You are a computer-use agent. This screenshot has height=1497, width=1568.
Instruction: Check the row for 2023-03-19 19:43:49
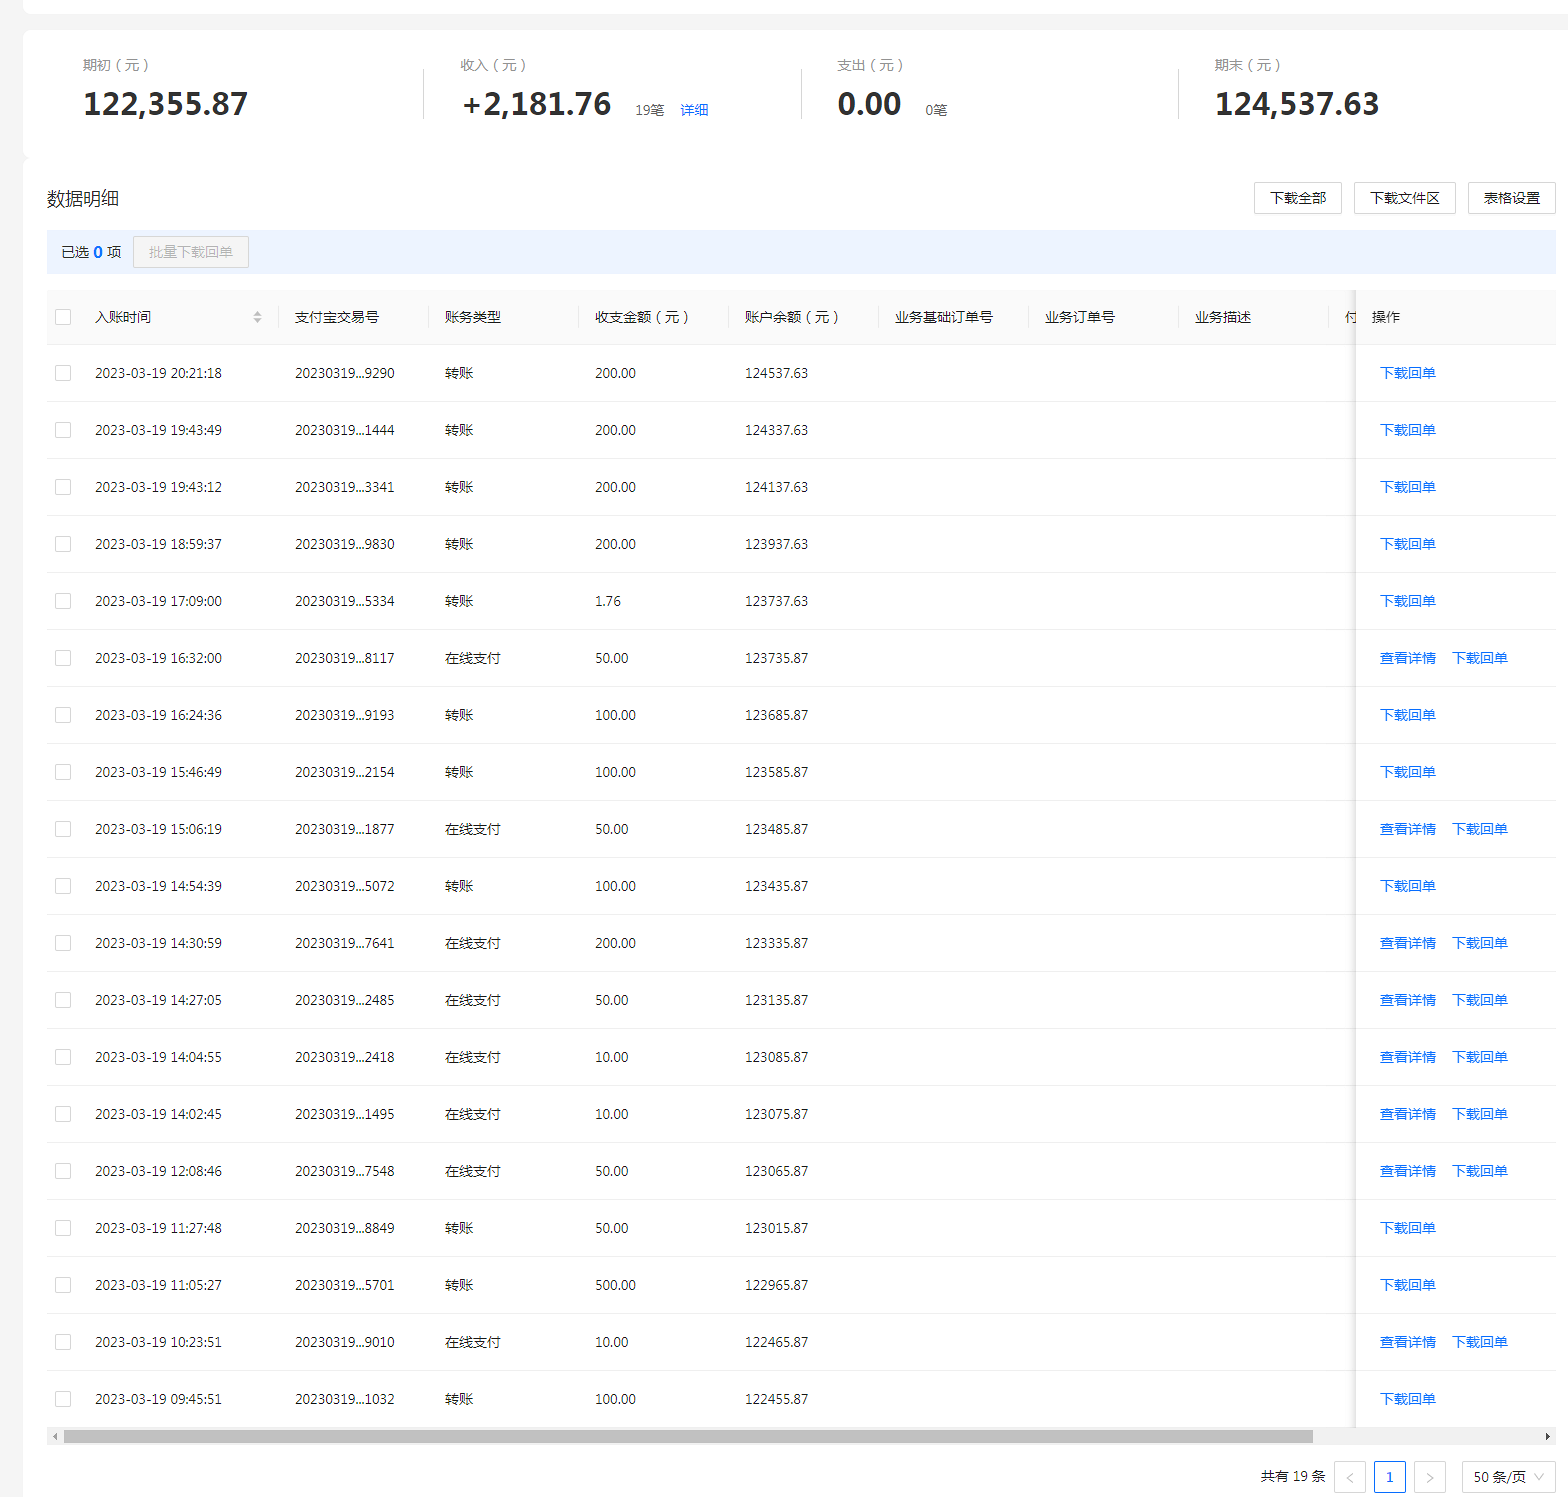click(63, 430)
